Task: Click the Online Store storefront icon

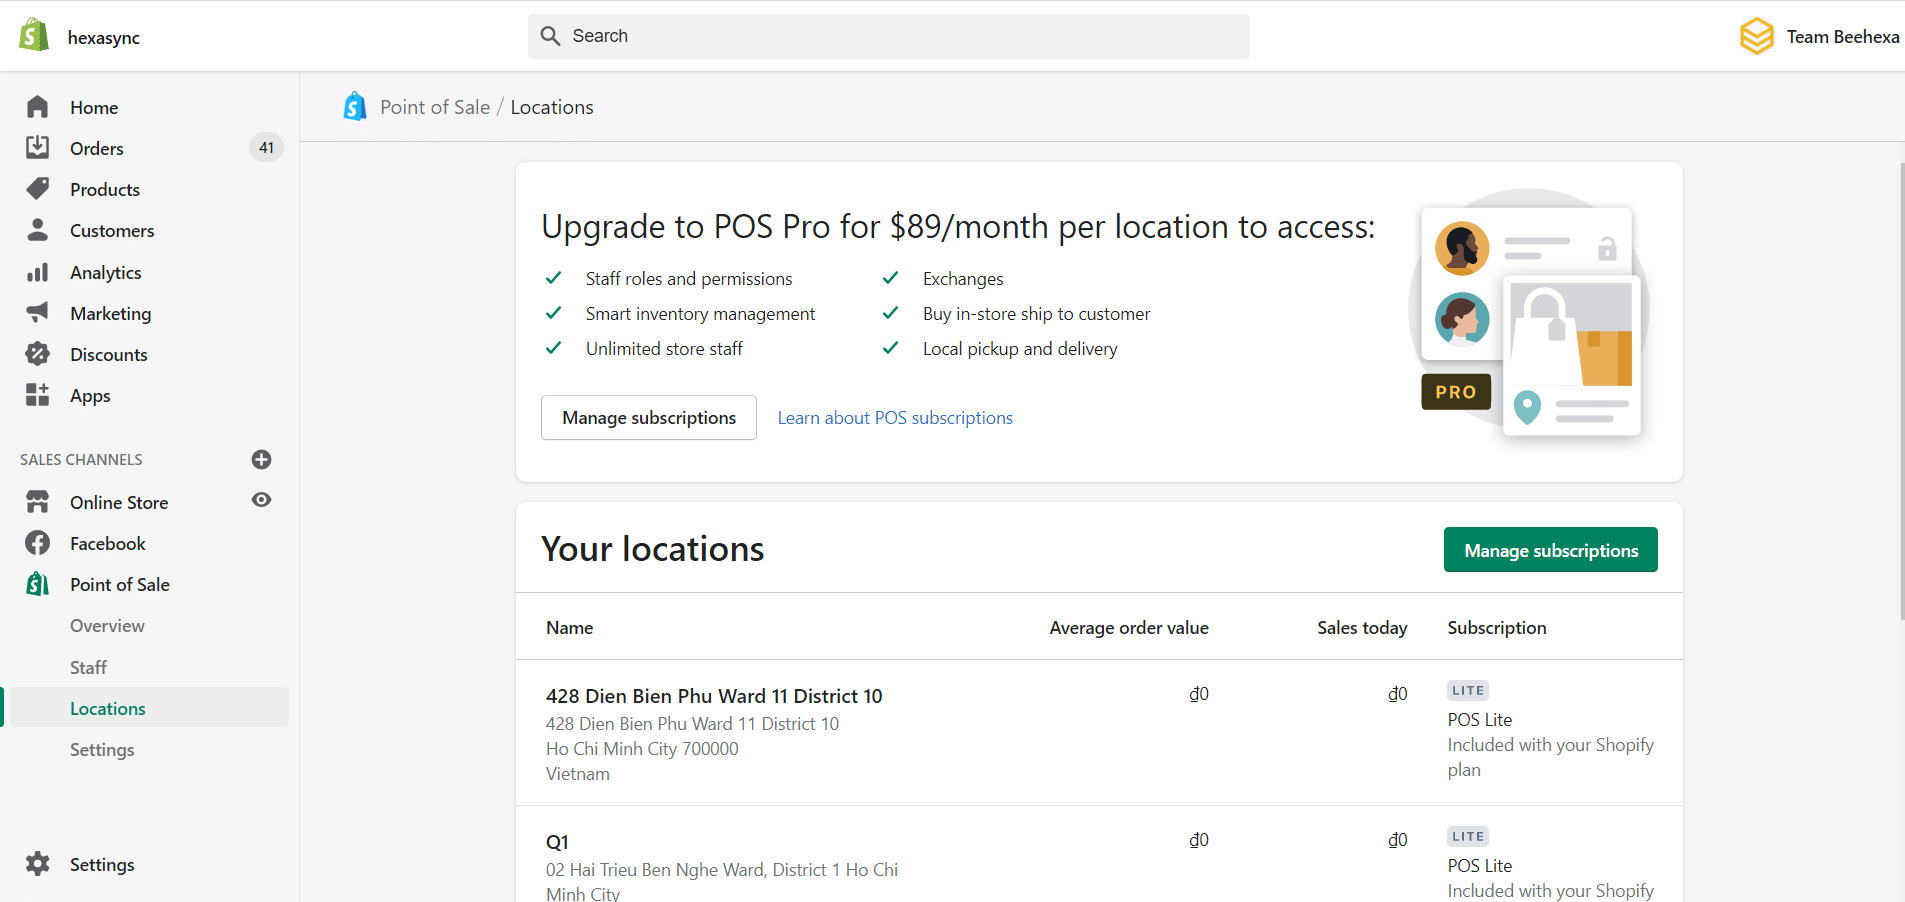Action: click(x=38, y=502)
